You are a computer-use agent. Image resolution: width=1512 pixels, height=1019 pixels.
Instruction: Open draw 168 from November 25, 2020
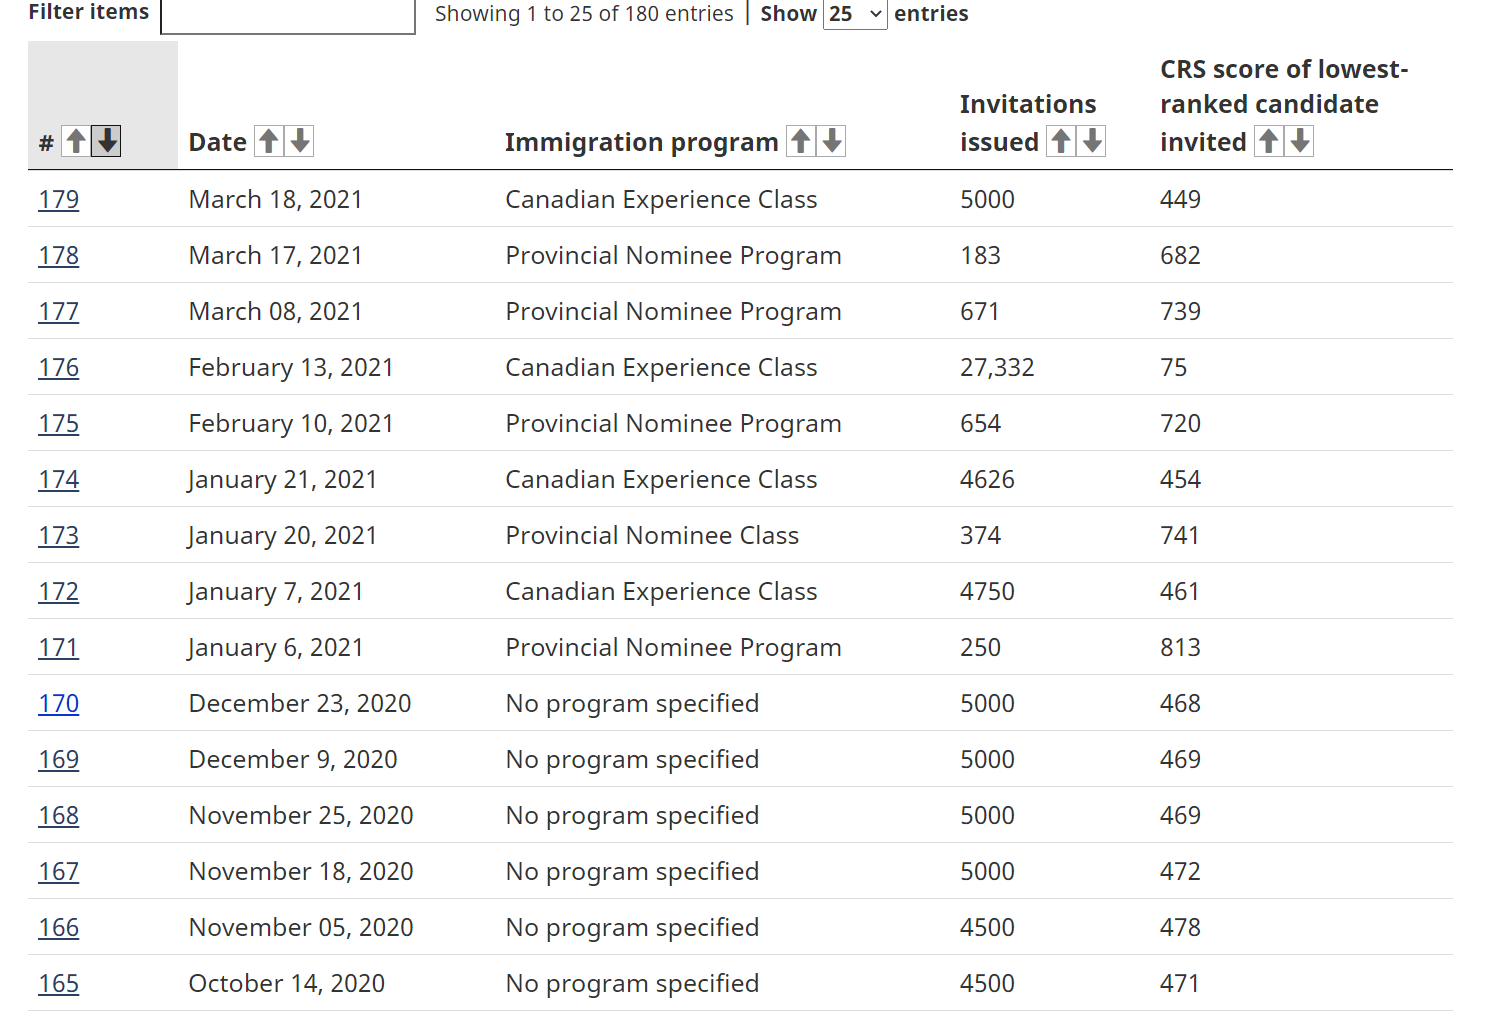(x=59, y=815)
